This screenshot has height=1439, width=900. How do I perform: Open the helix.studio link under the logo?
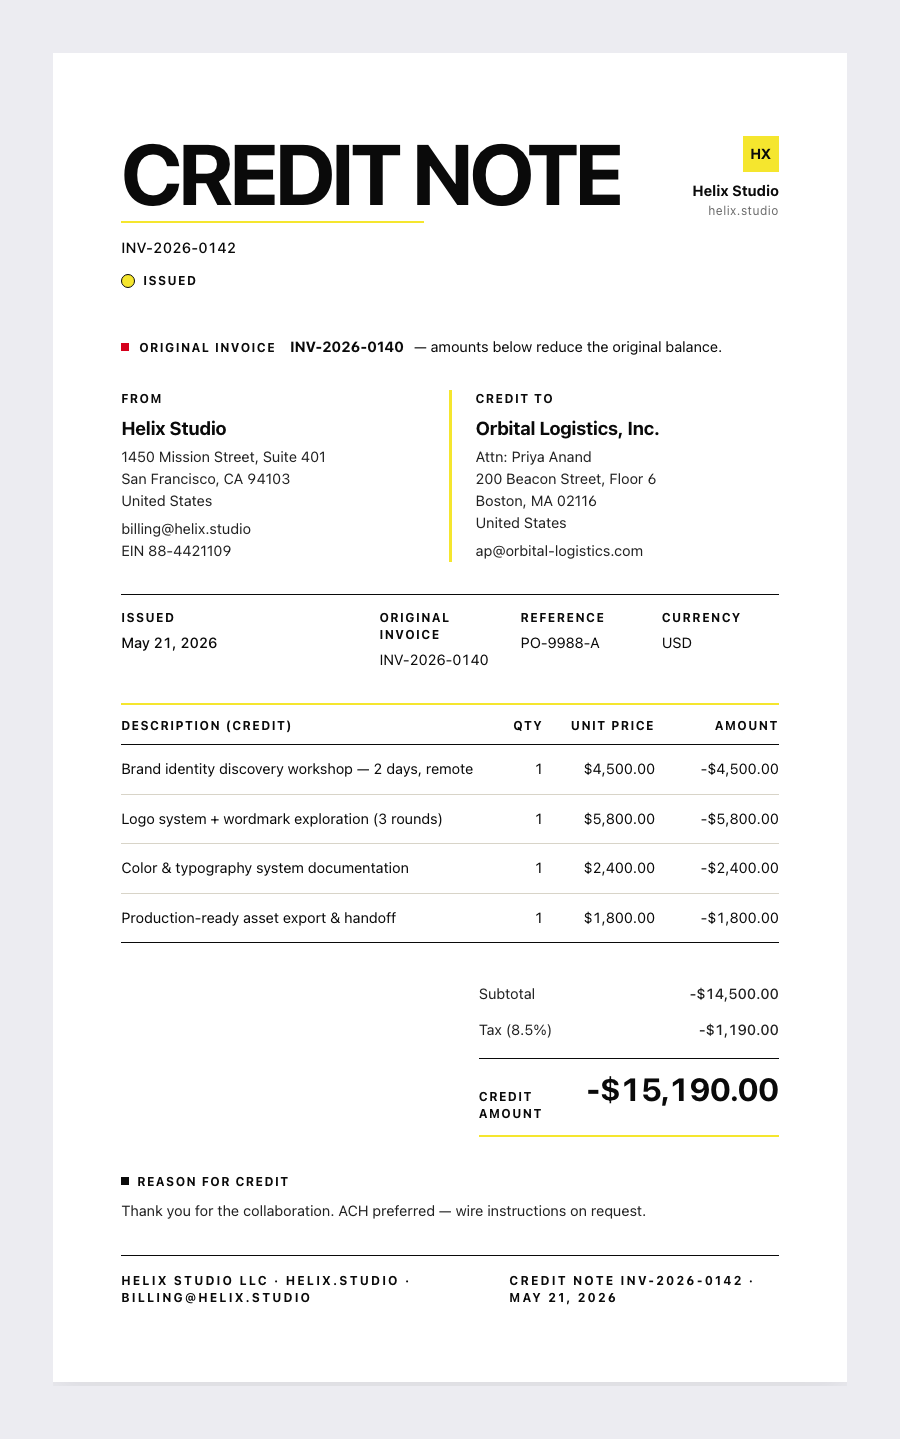743,211
